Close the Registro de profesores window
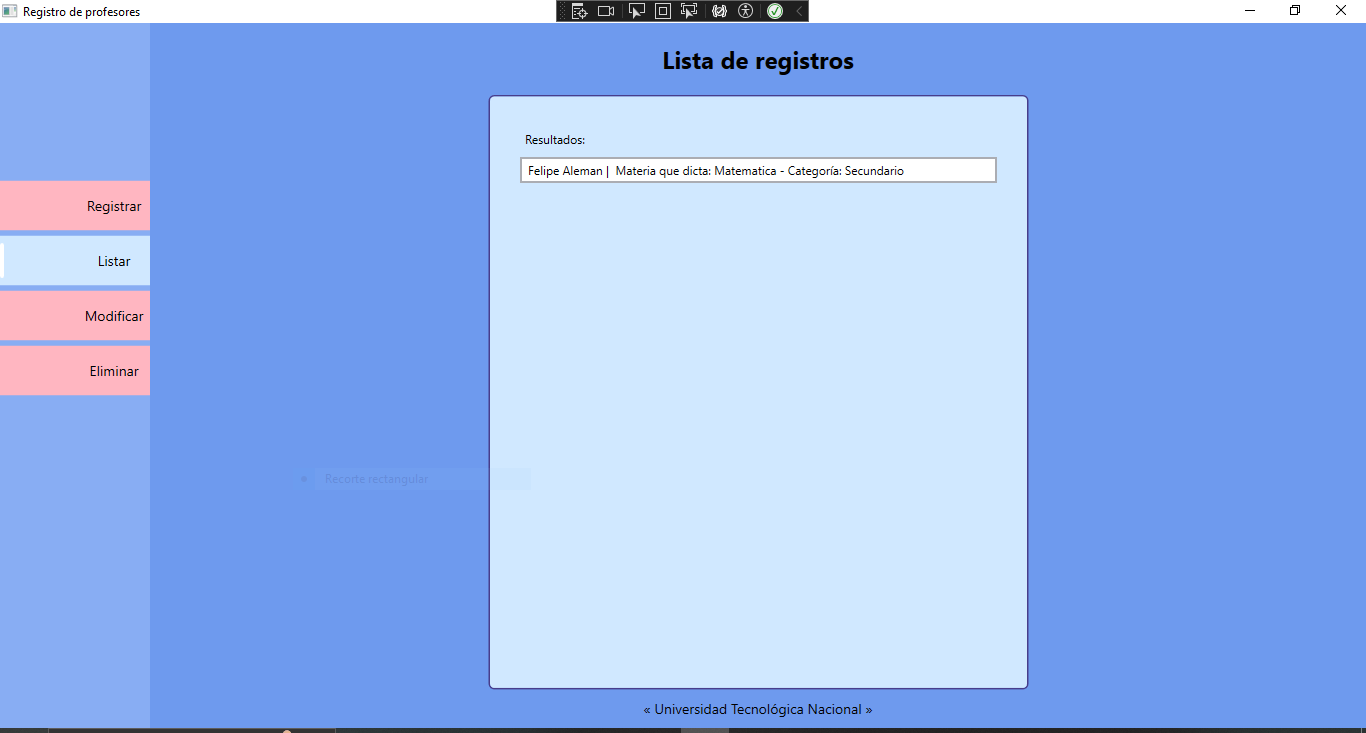The height and width of the screenshot is (733, 1366). click(x=1342, y=11)
